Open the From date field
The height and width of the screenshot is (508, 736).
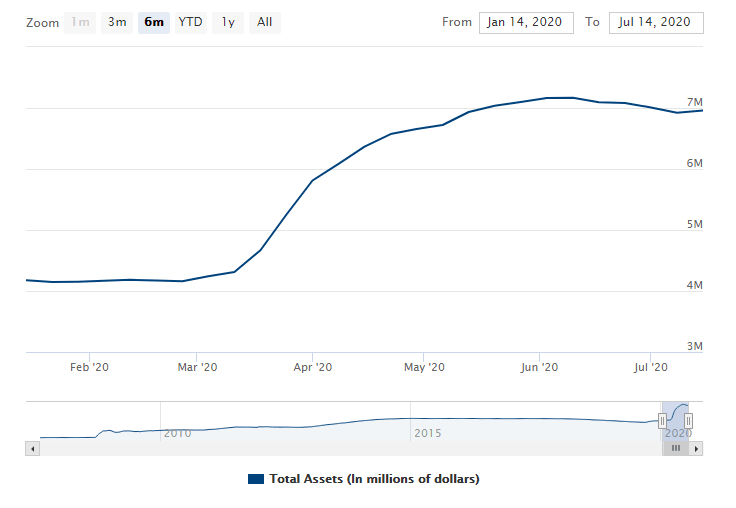[525, 22]
